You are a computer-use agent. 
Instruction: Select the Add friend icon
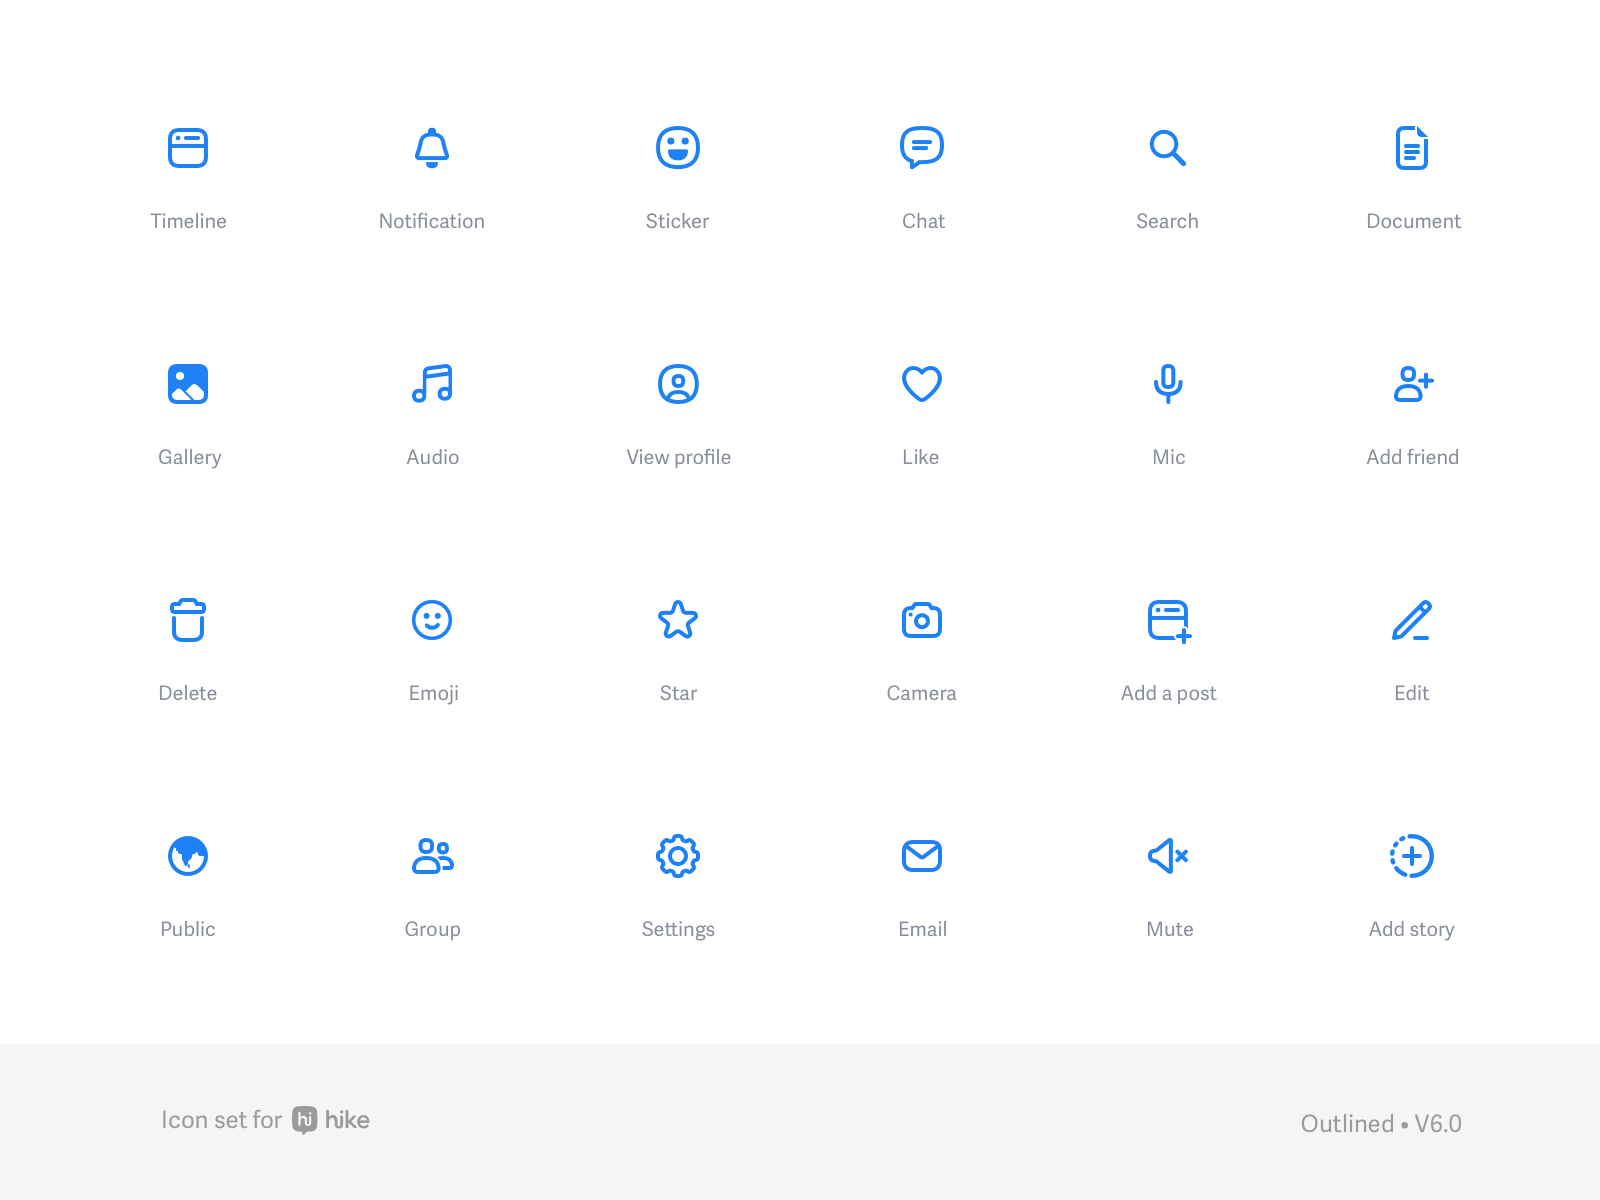1413,384
